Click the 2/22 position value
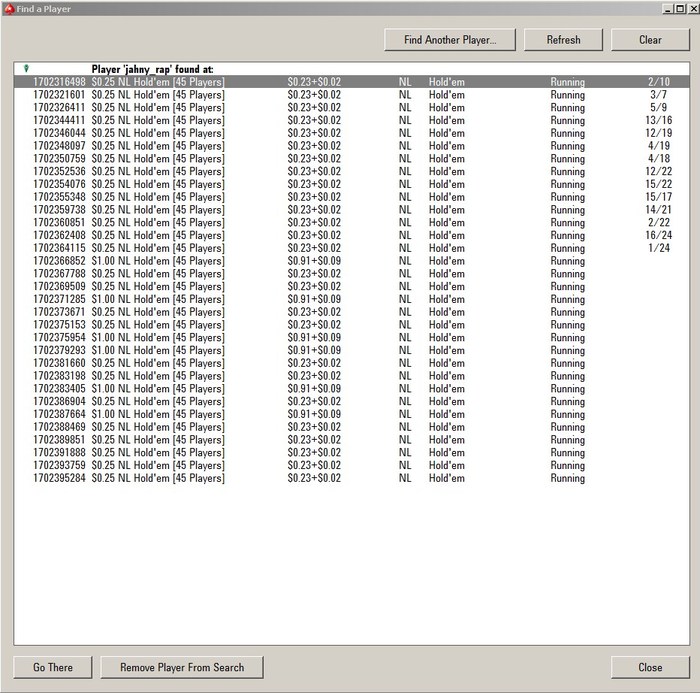The height and width of the screenshot is (693, 700). (659, 222)
